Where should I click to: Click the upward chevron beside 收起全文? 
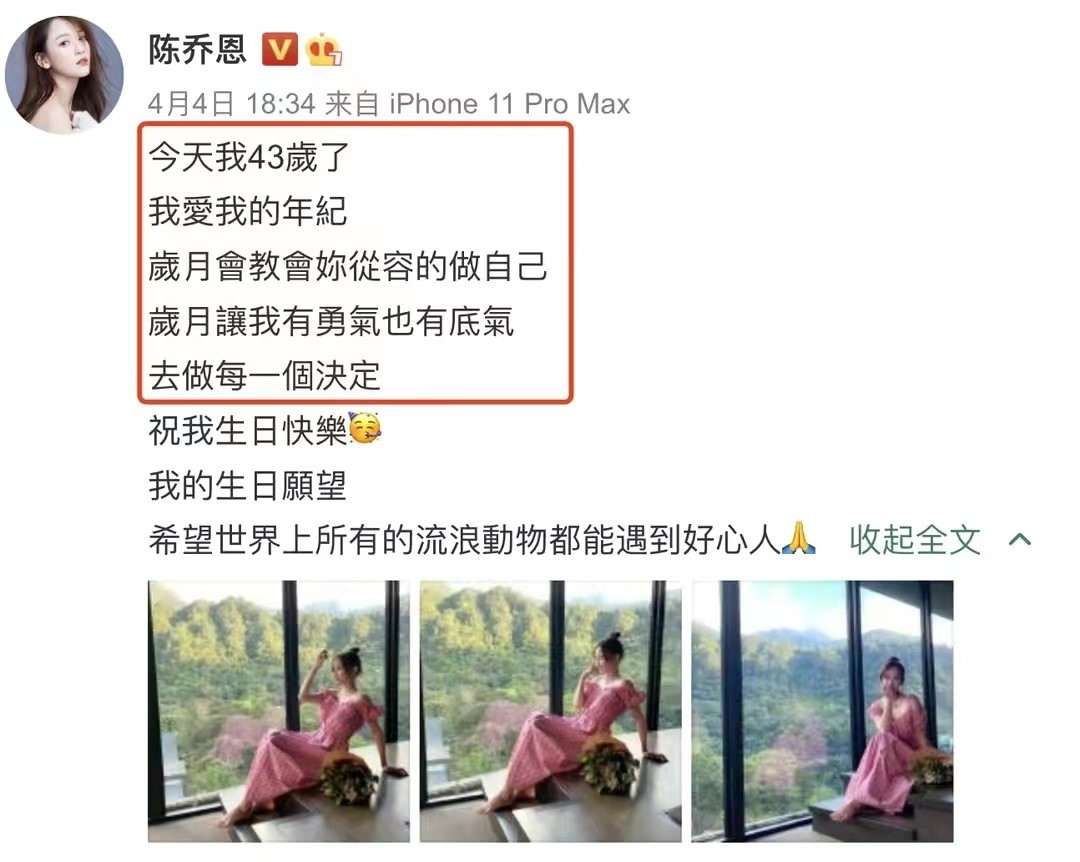pyautogui.click(x=1020, y=540)
